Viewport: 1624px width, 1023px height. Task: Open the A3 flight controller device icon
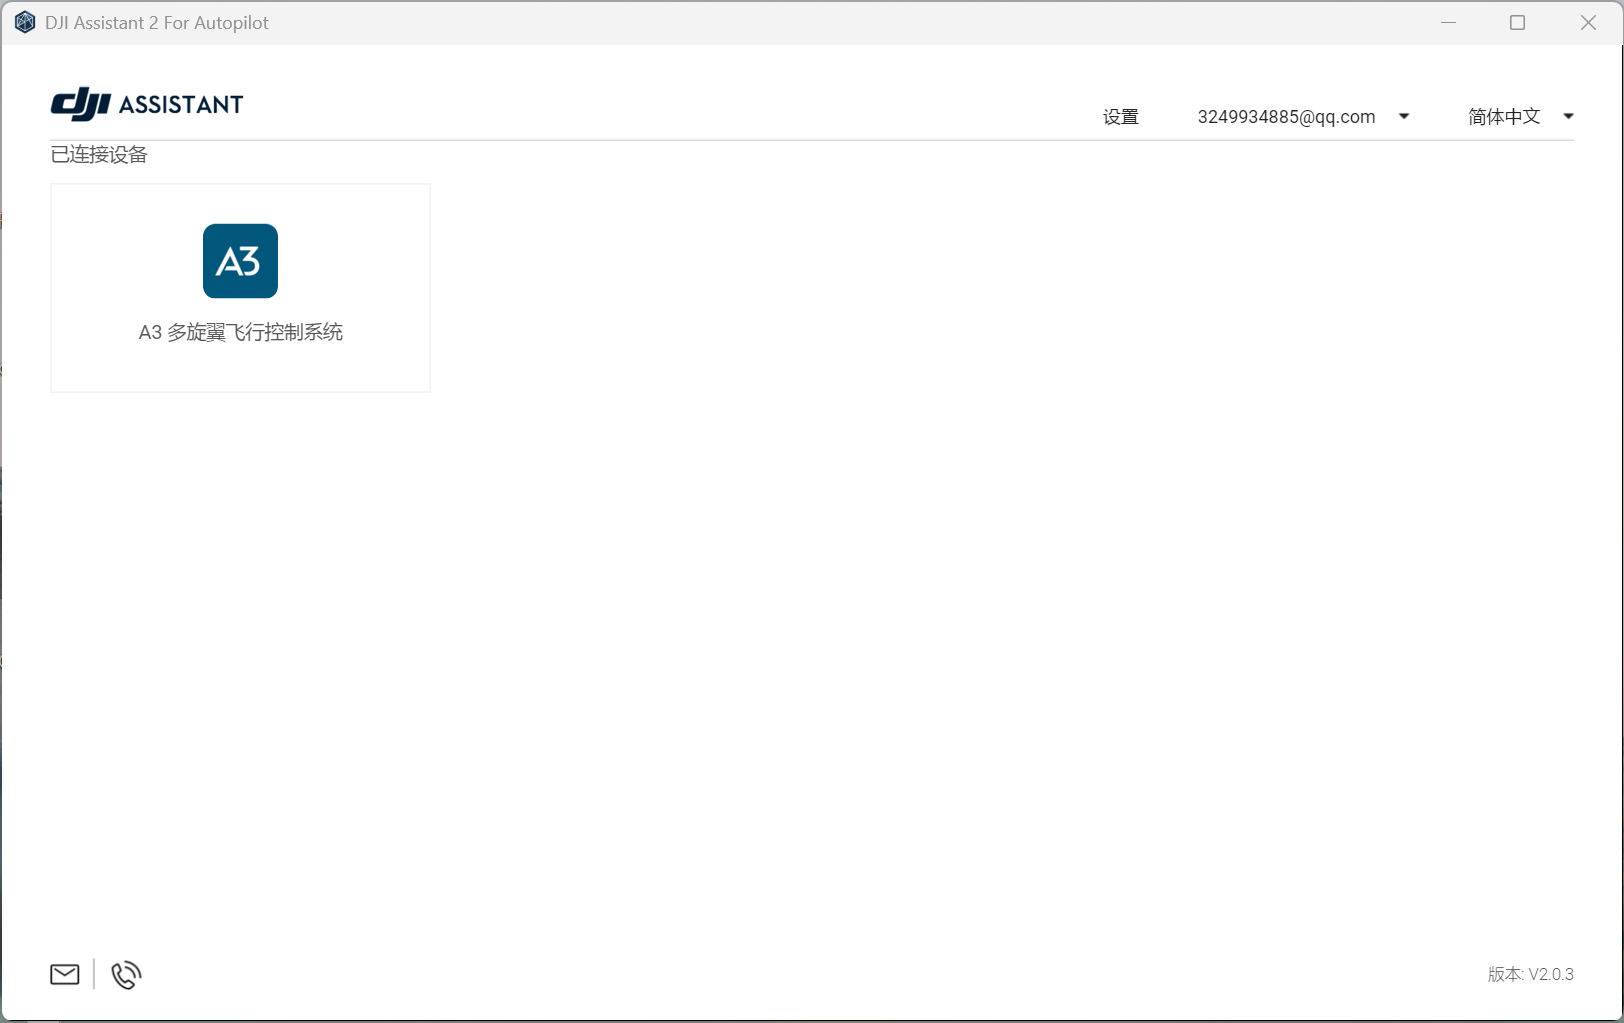coord(240,261)
